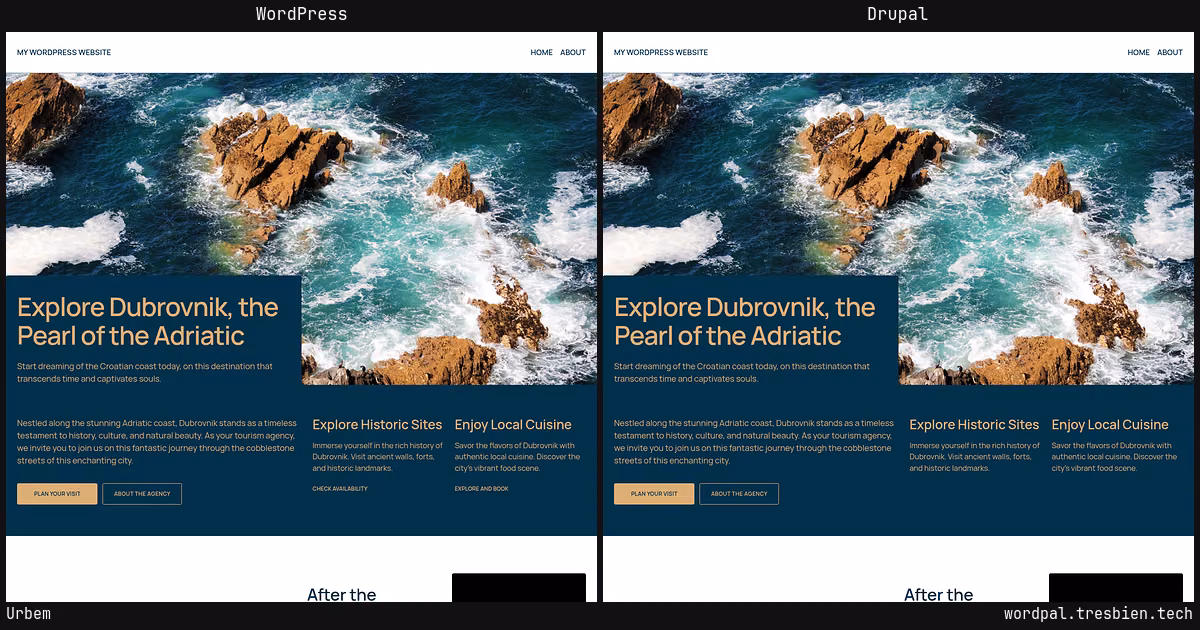Image resolution: width=1200 pixels, height=630 pixels.
Task: Select Explore Historic Sites heading in WordPress pane
Action: 377,425
